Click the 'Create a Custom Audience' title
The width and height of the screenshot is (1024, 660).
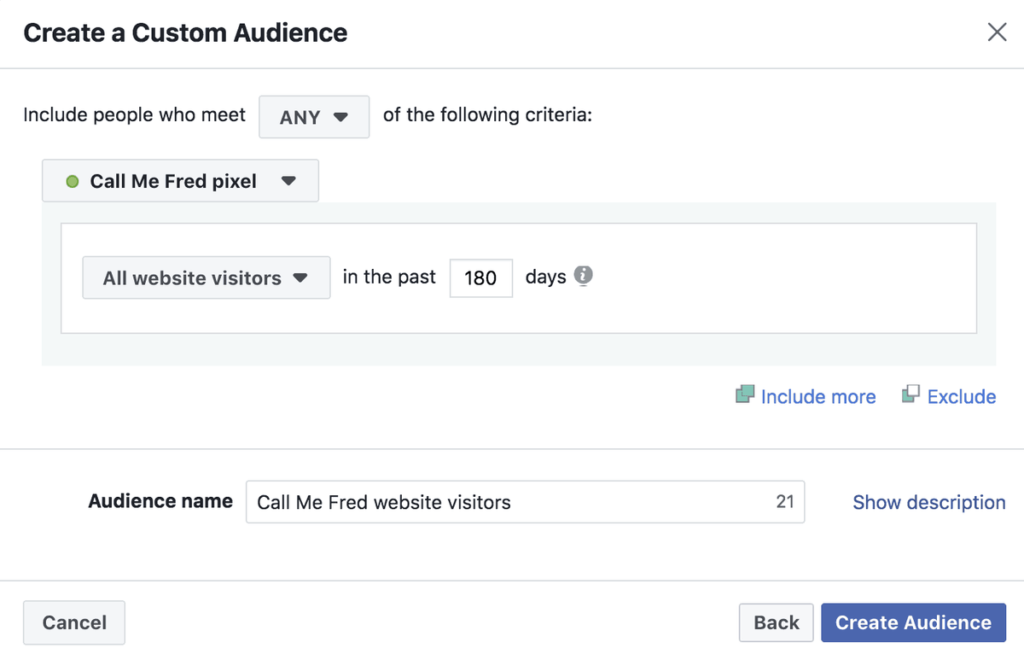click(185, 33)
